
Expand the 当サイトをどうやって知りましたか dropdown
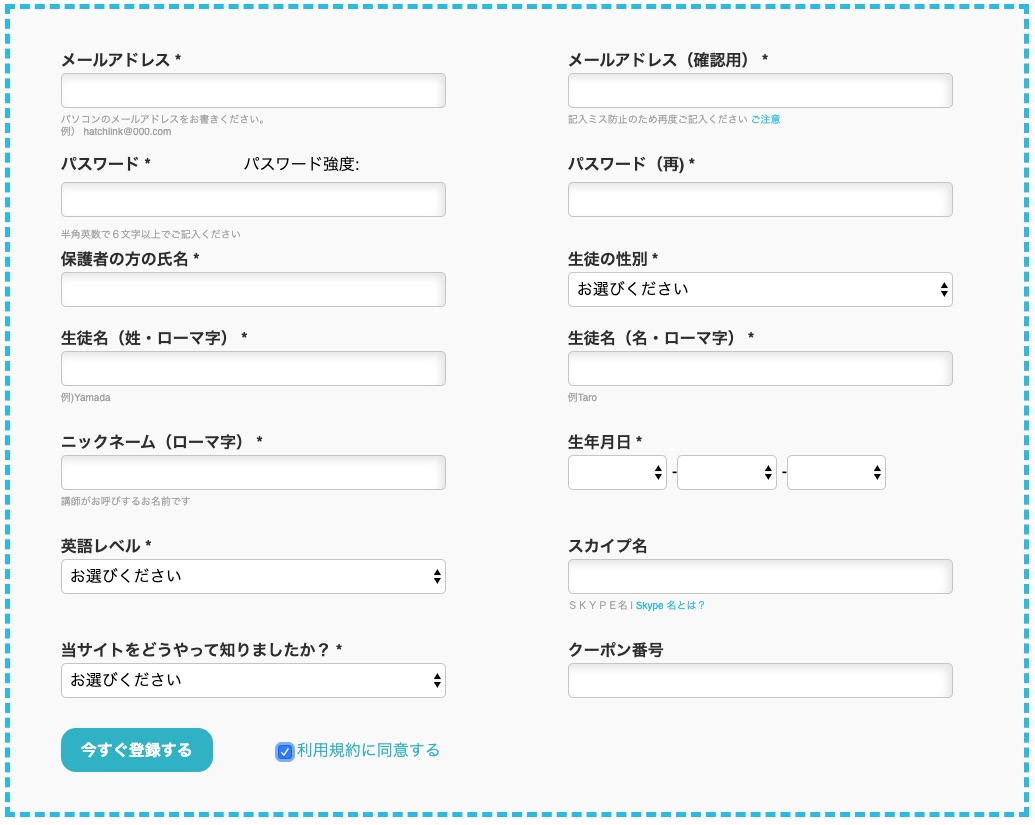point(253,680)
